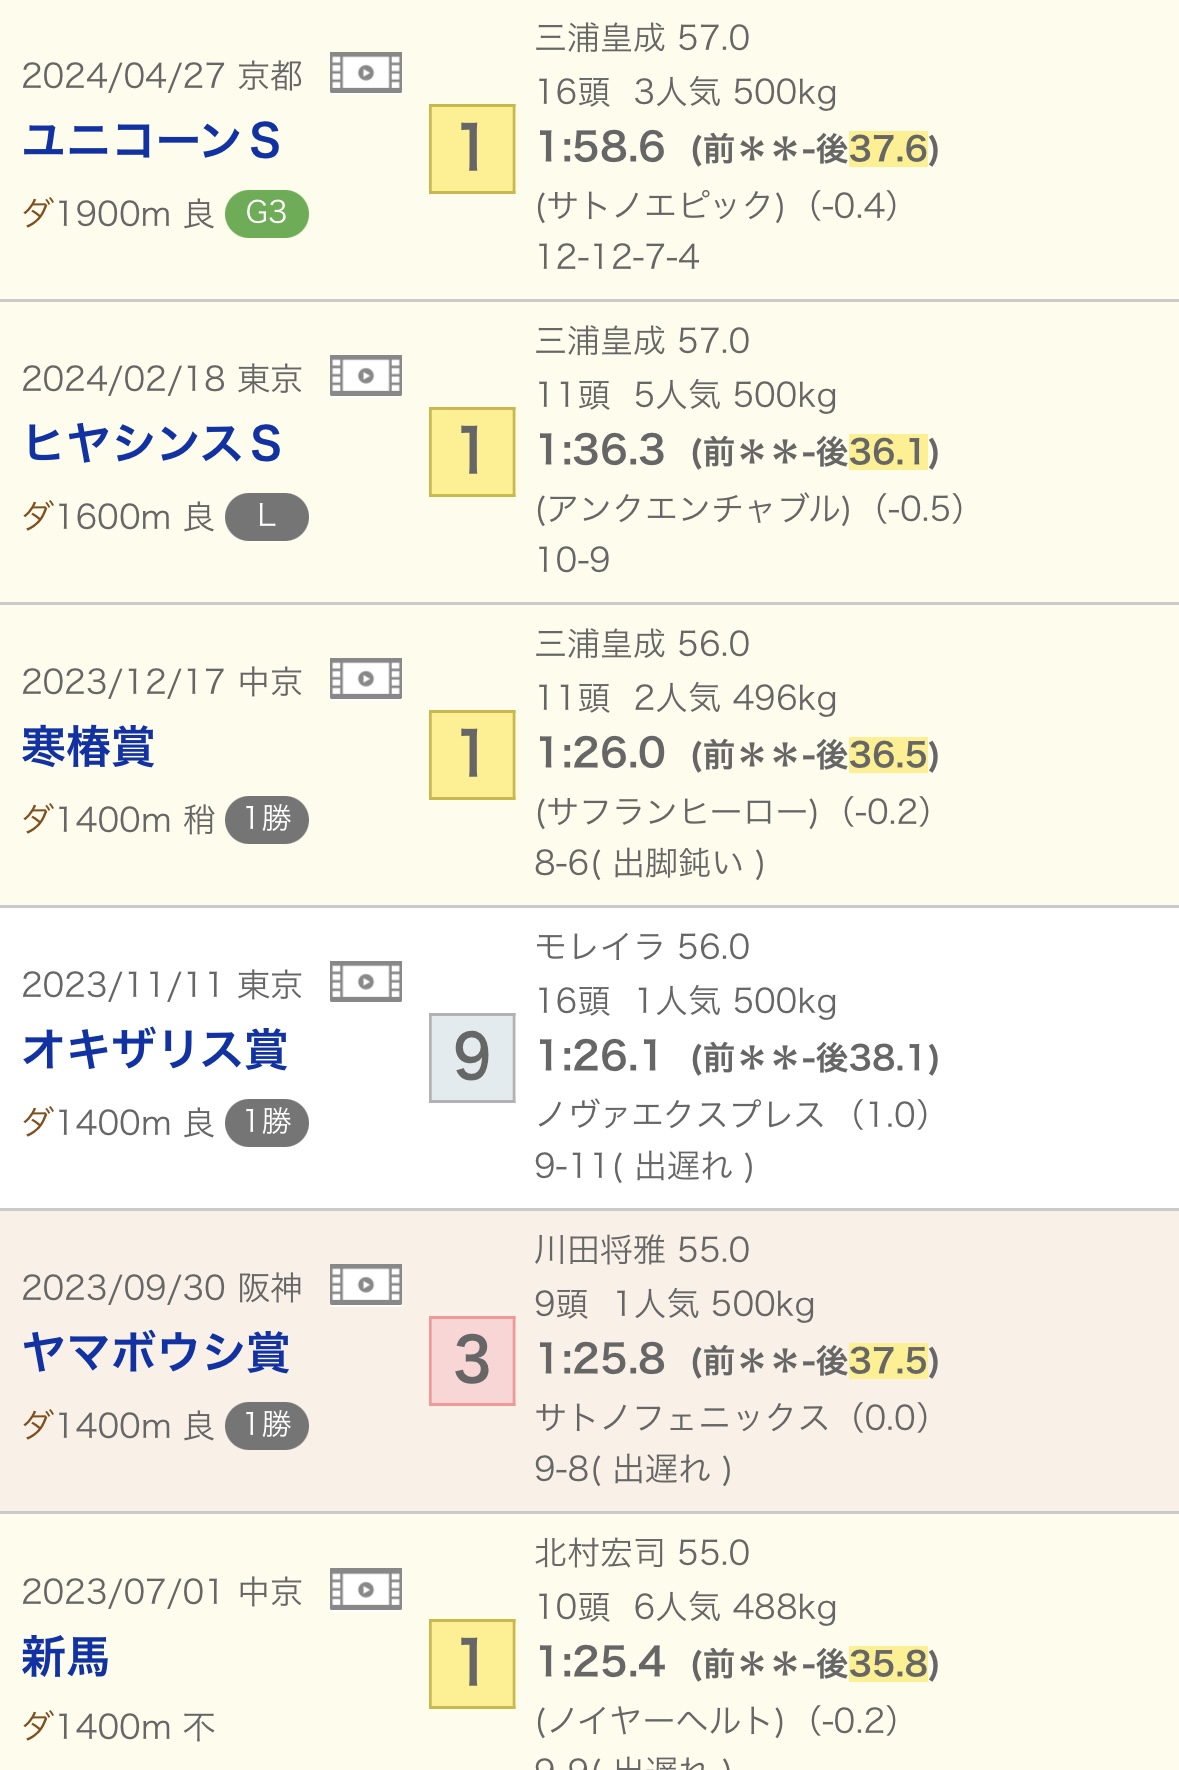Open the オキザリス賞 race link
The height and width of the screenshot is (1770, 1179).
point(155,1050)
